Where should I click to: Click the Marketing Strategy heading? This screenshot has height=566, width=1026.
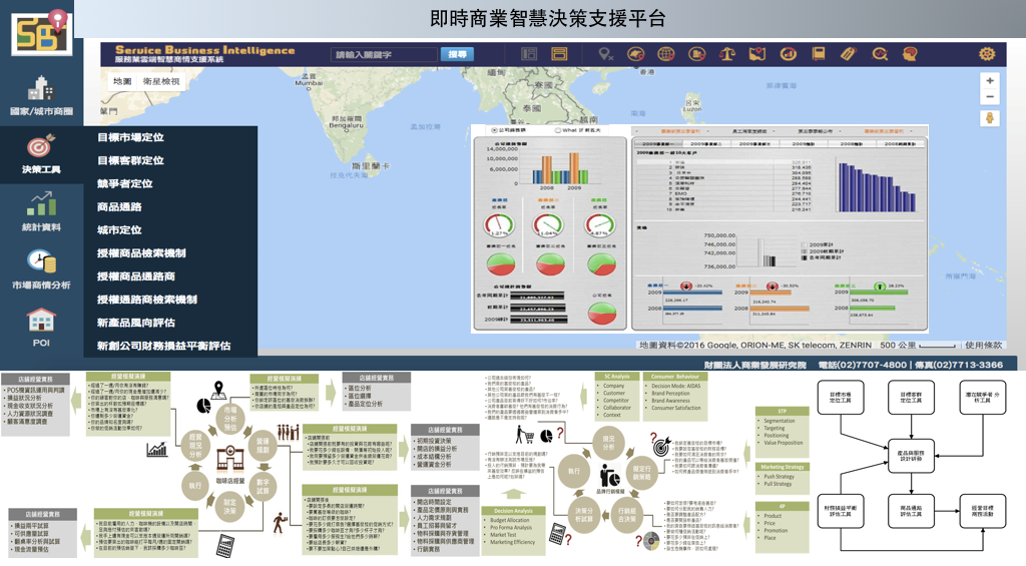783,467
